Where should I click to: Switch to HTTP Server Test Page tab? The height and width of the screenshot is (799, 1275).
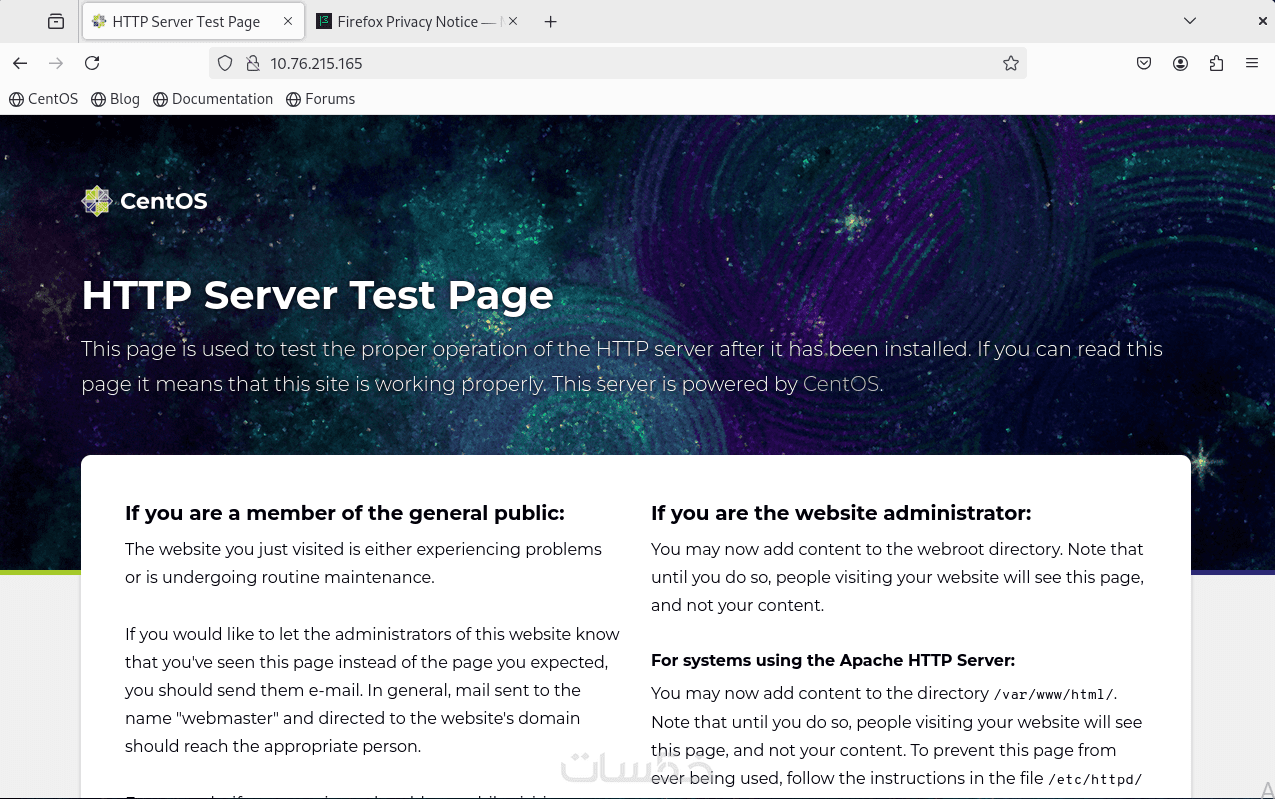(194, 21)
